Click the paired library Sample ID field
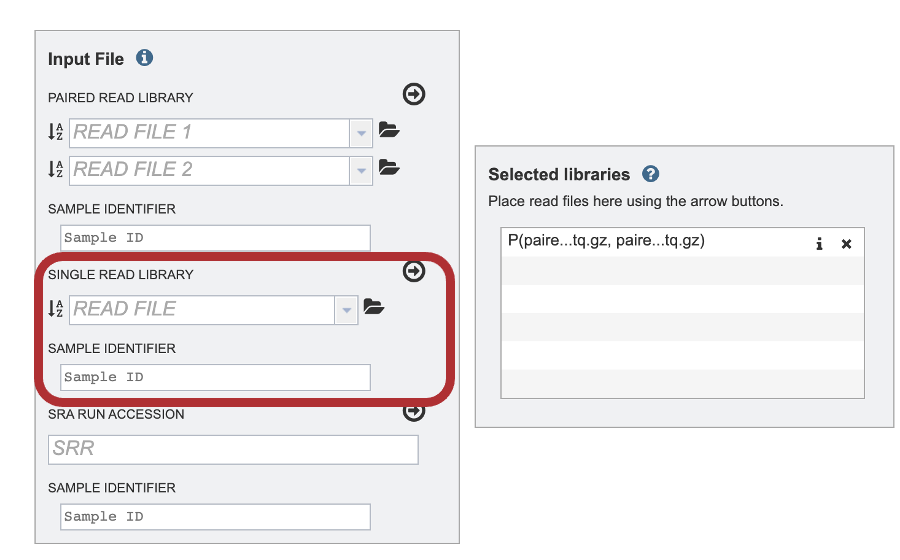Viewport: 900px width, 560px height. pyautogui.click(x=215, y=238)
